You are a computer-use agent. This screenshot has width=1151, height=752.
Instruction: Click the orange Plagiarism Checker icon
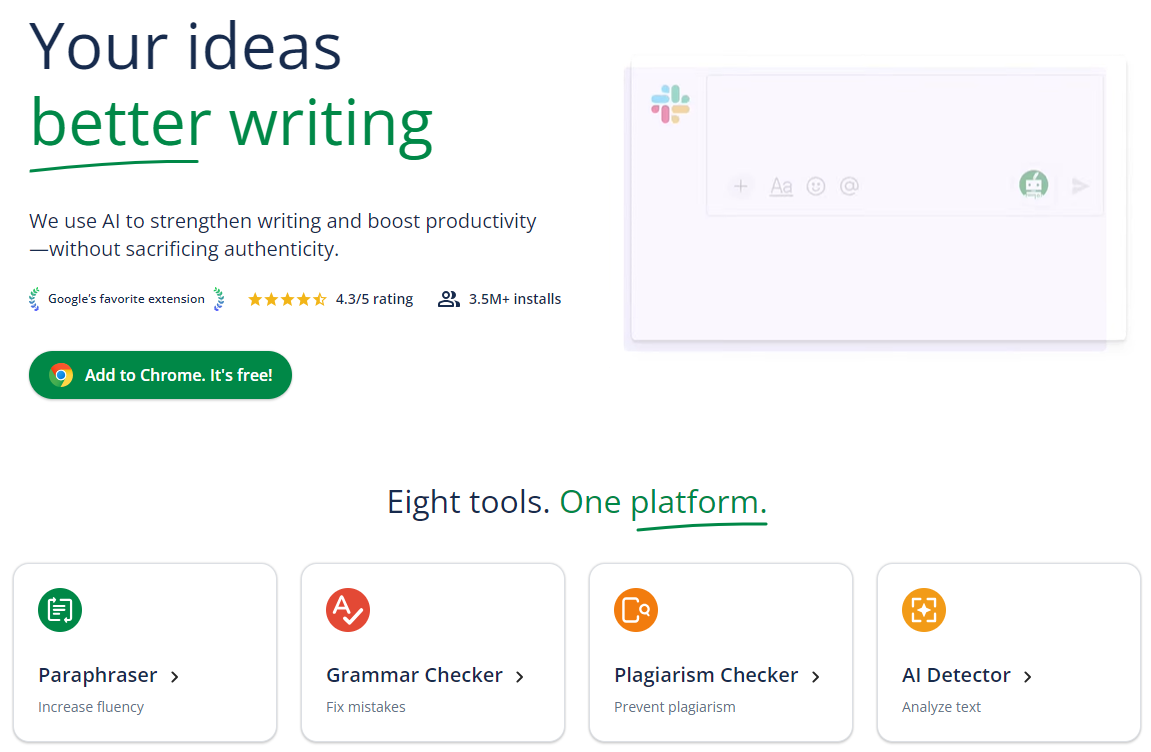coord(636,609)
